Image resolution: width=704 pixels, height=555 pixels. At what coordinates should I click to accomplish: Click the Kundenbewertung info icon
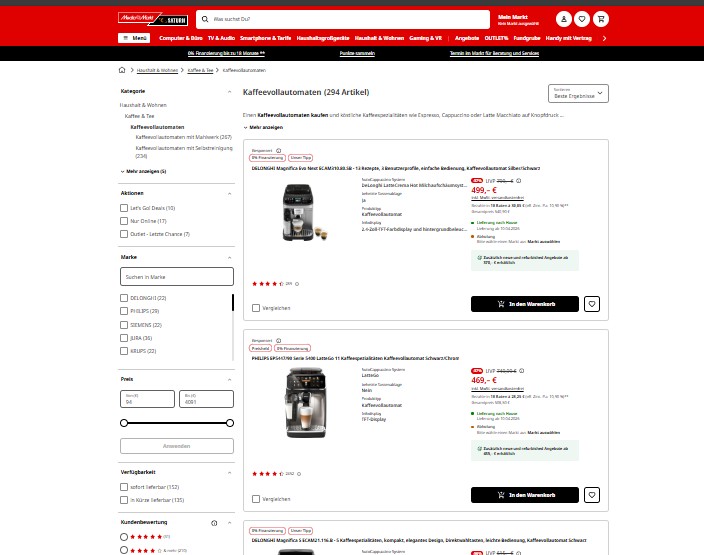tap(214, 523)
